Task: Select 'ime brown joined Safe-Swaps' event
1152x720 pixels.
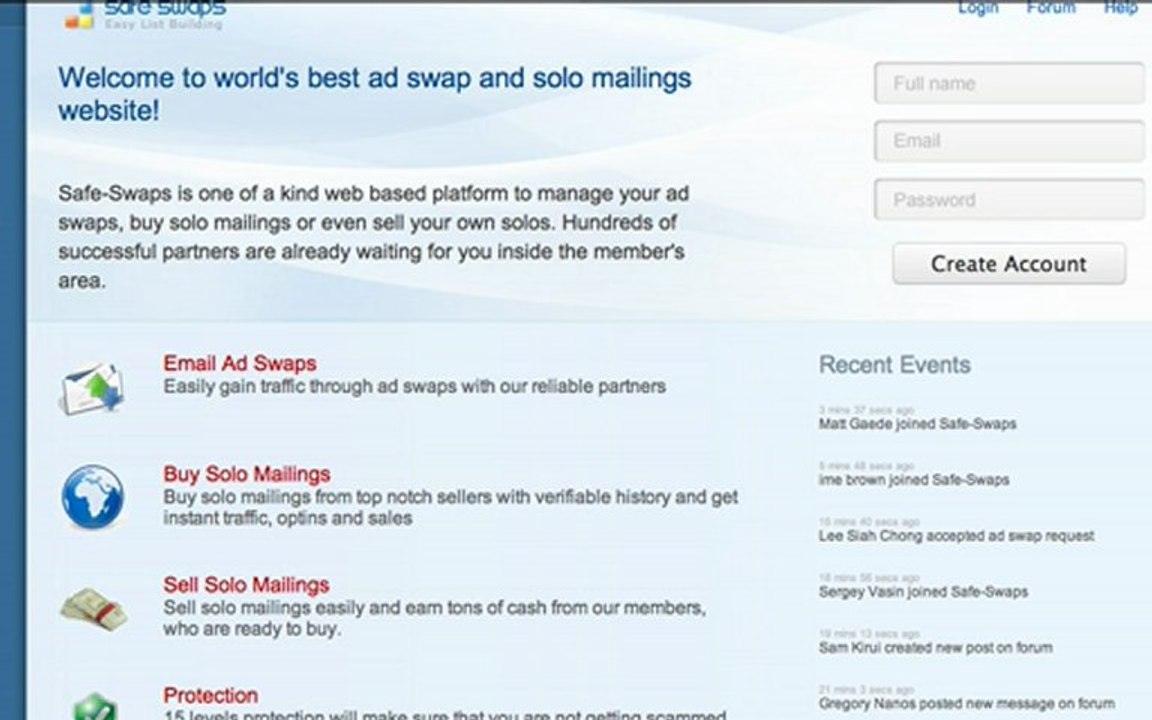Action: click(x=914, y=480)
